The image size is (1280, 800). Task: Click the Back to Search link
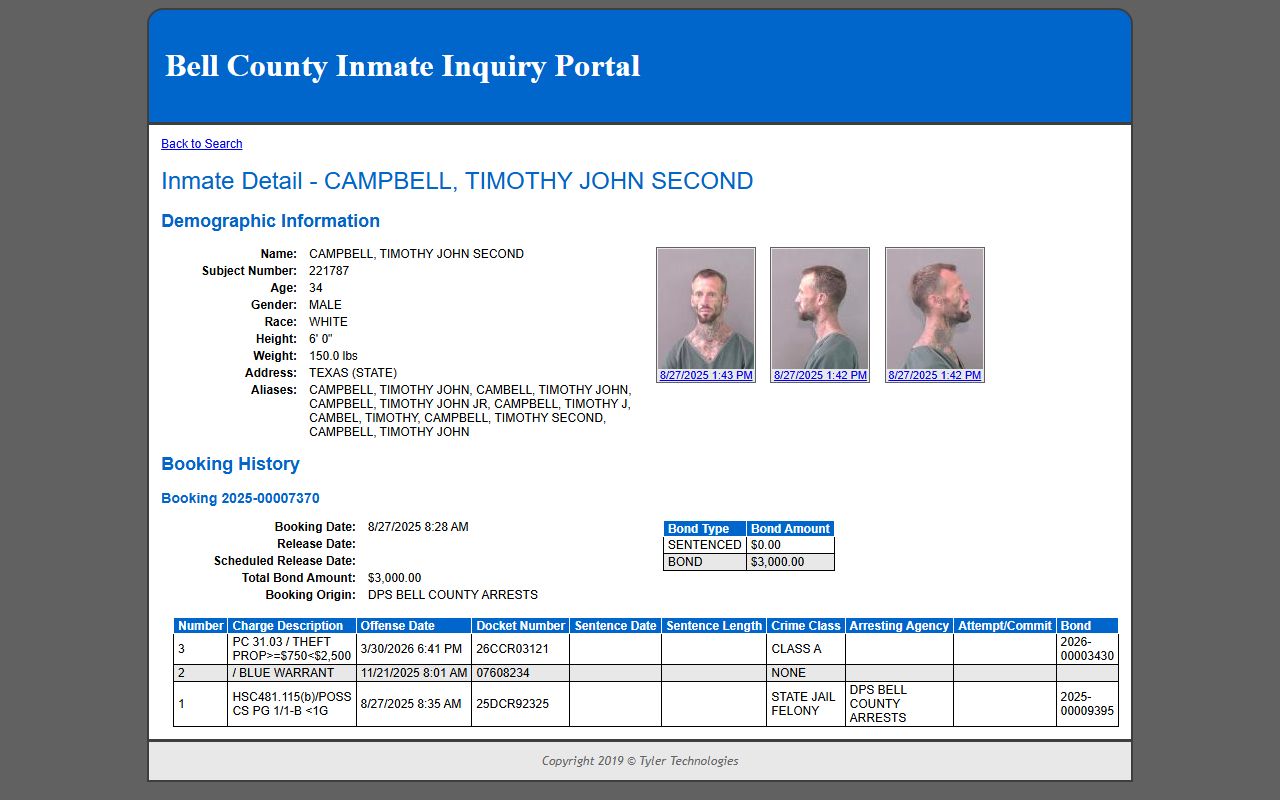(x=201, y=144)
